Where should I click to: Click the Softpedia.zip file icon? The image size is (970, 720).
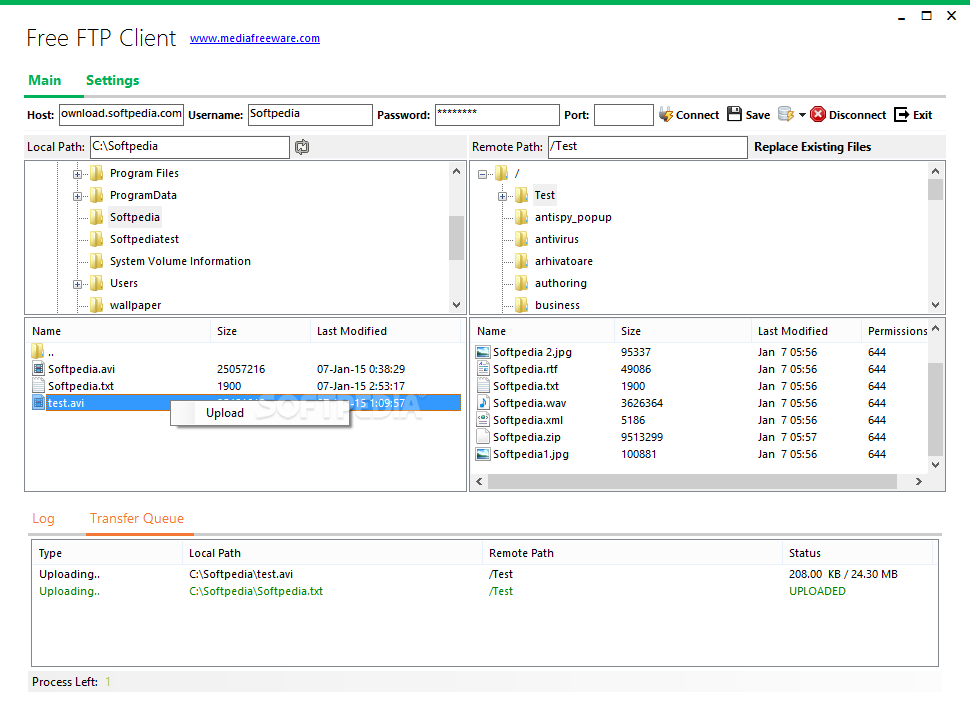(483, 437)
